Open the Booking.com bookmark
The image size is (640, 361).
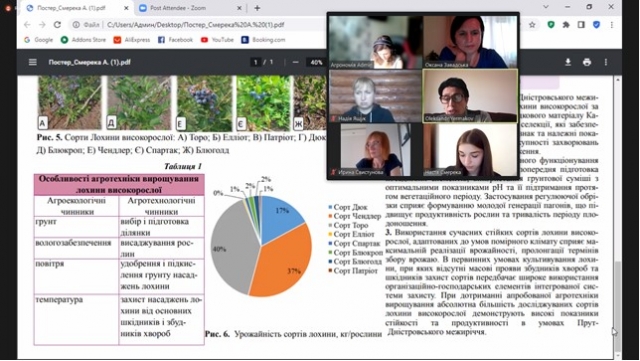tap(263, 40)
